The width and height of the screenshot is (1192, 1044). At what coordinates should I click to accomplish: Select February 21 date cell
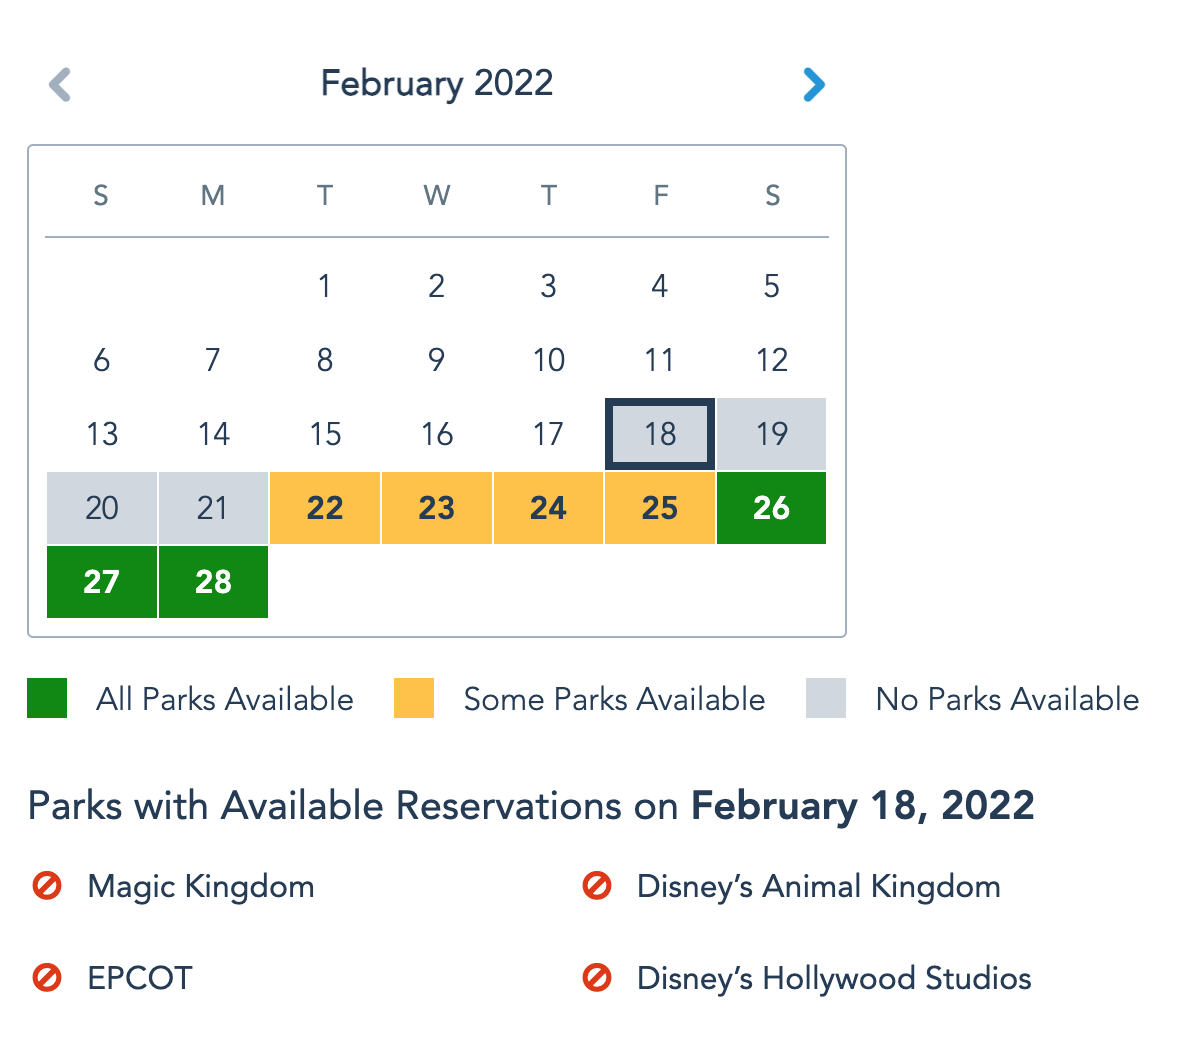[213, 508]
